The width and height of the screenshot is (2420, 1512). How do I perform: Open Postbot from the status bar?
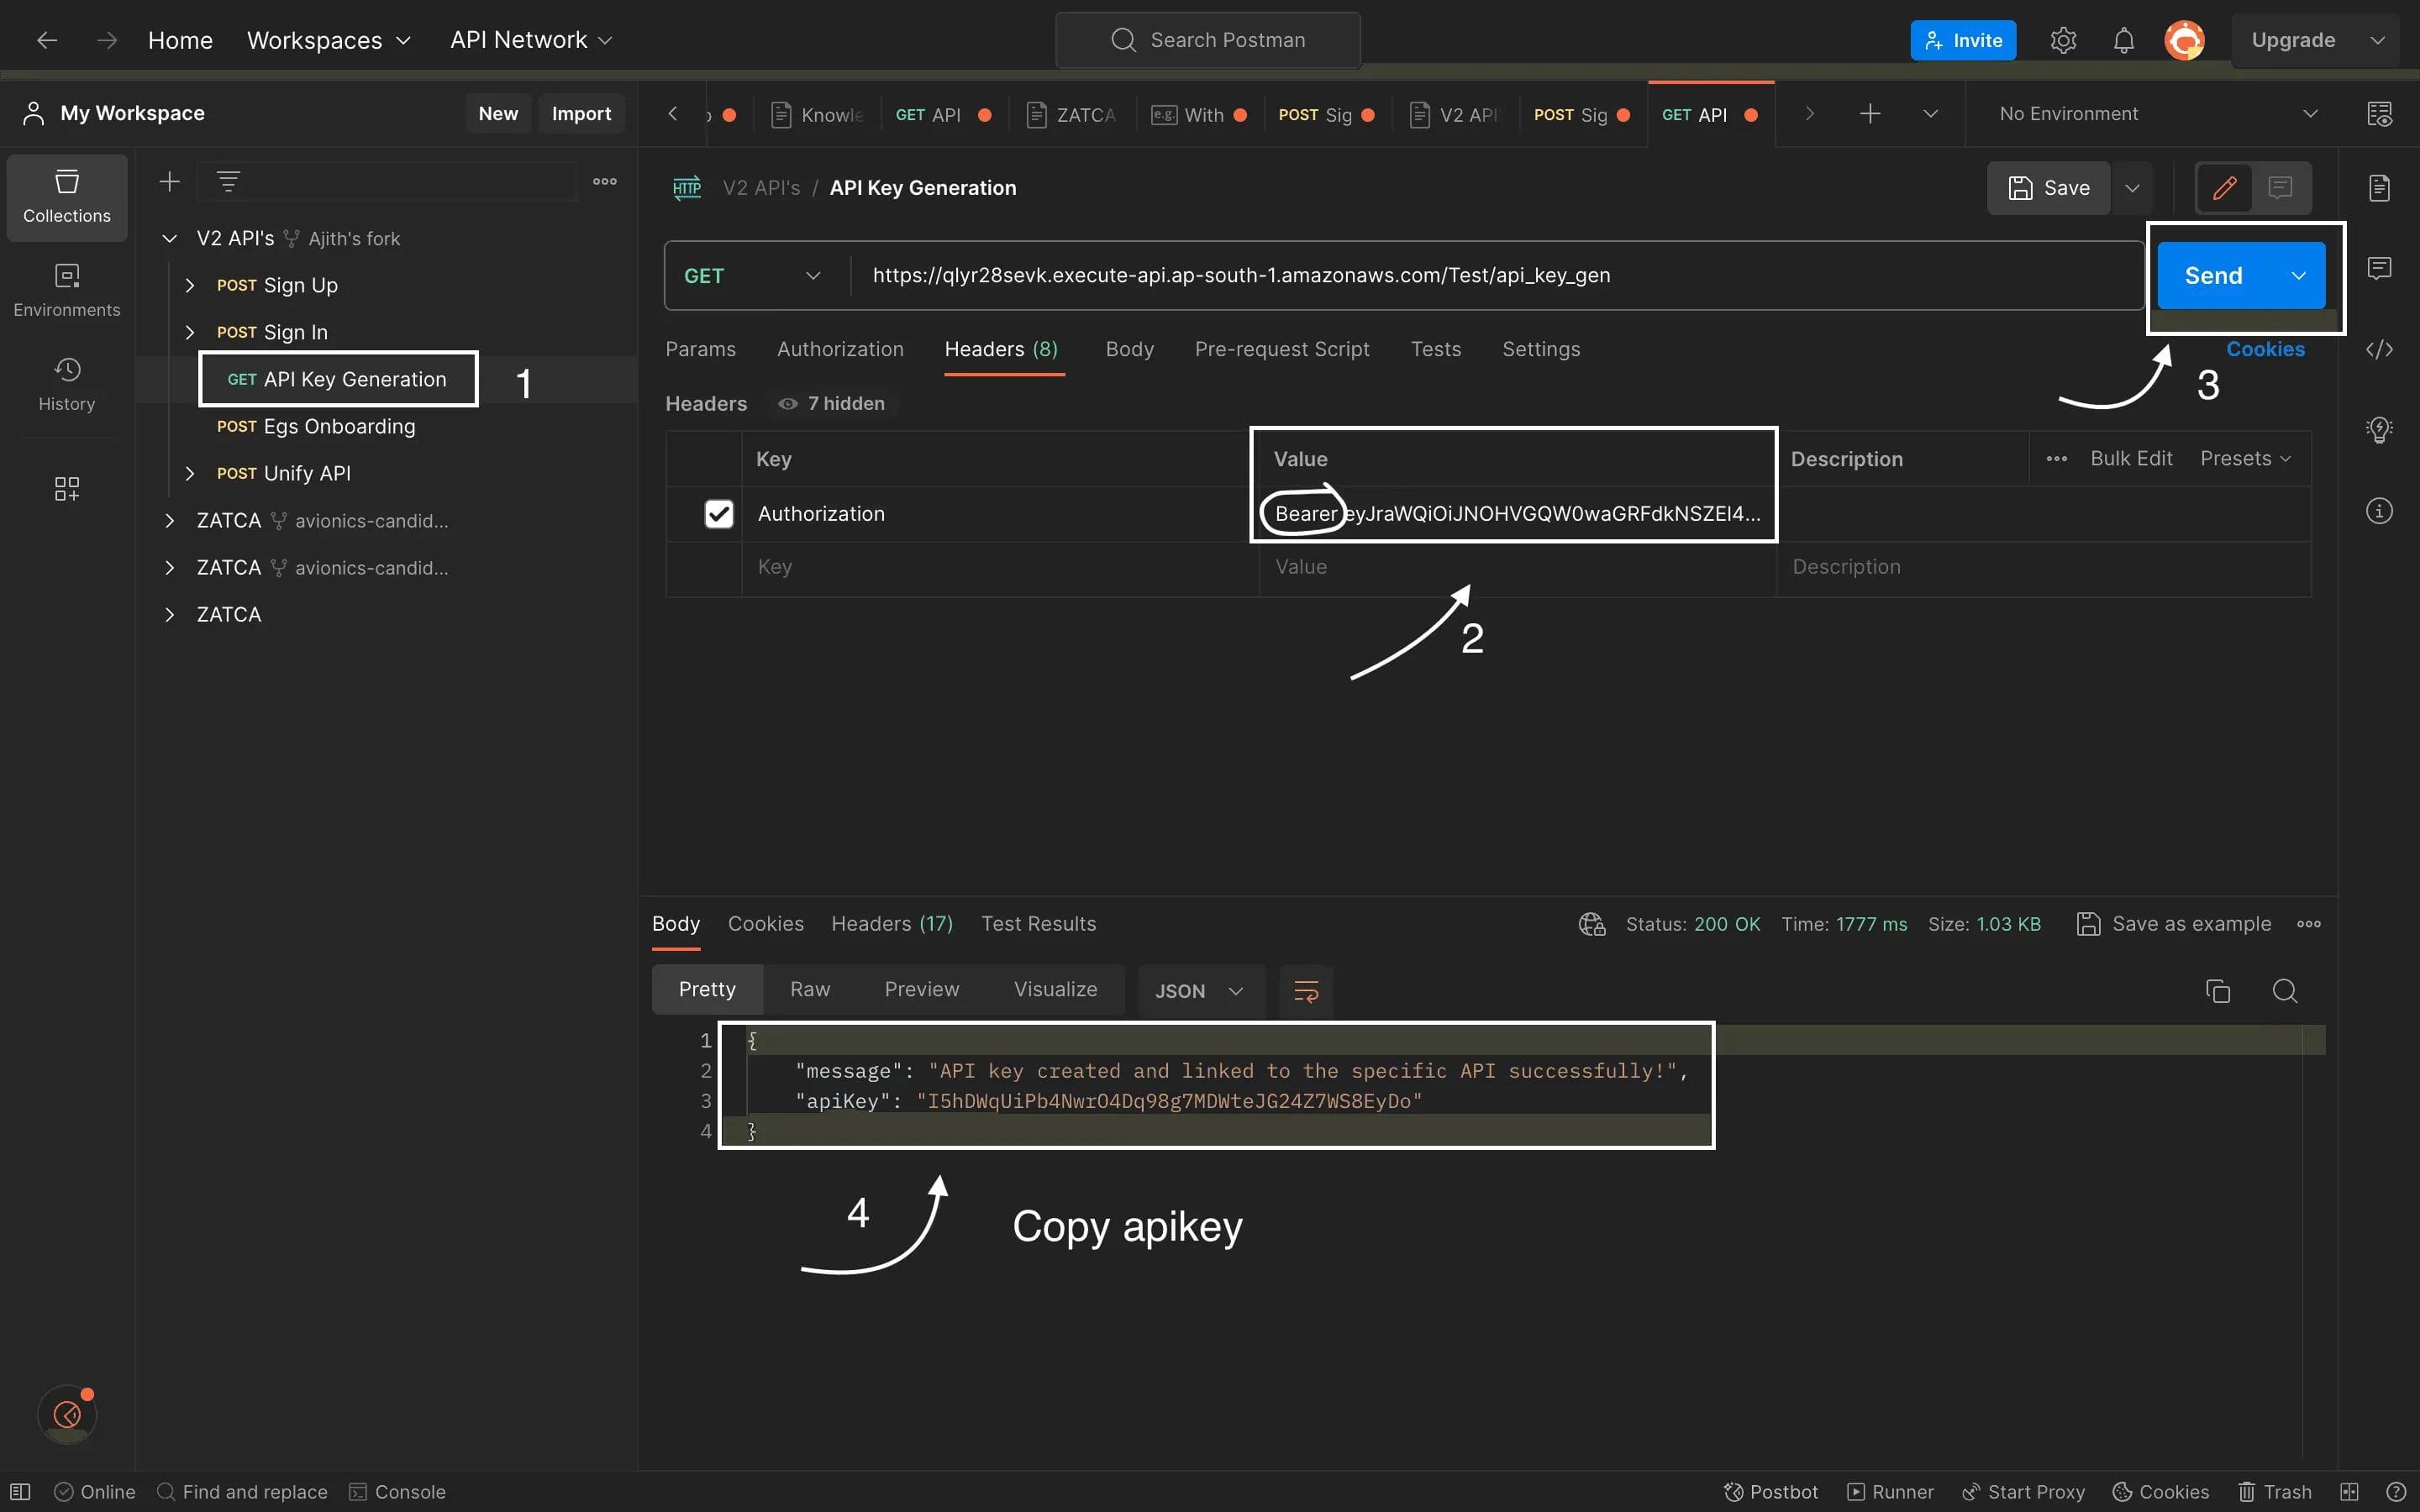point(1771,1491)
